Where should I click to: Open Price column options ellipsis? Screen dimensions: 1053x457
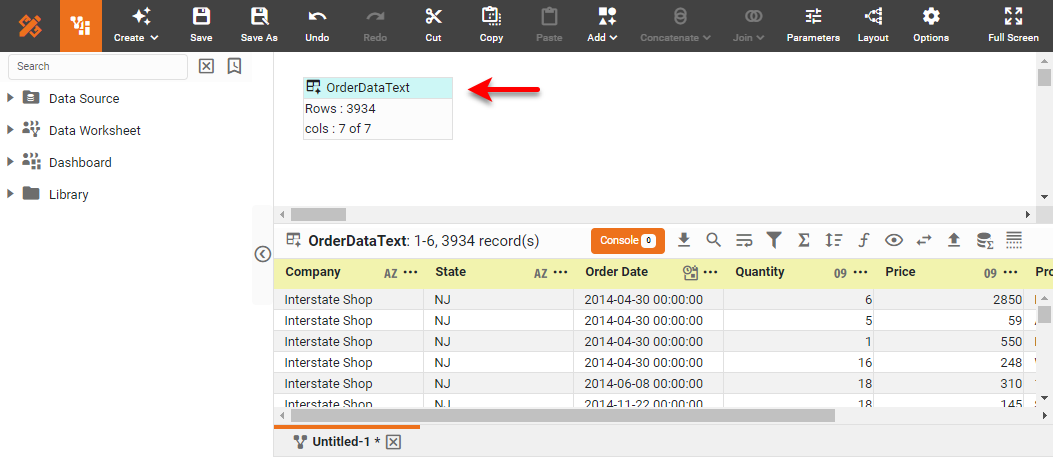(1010, 272)
